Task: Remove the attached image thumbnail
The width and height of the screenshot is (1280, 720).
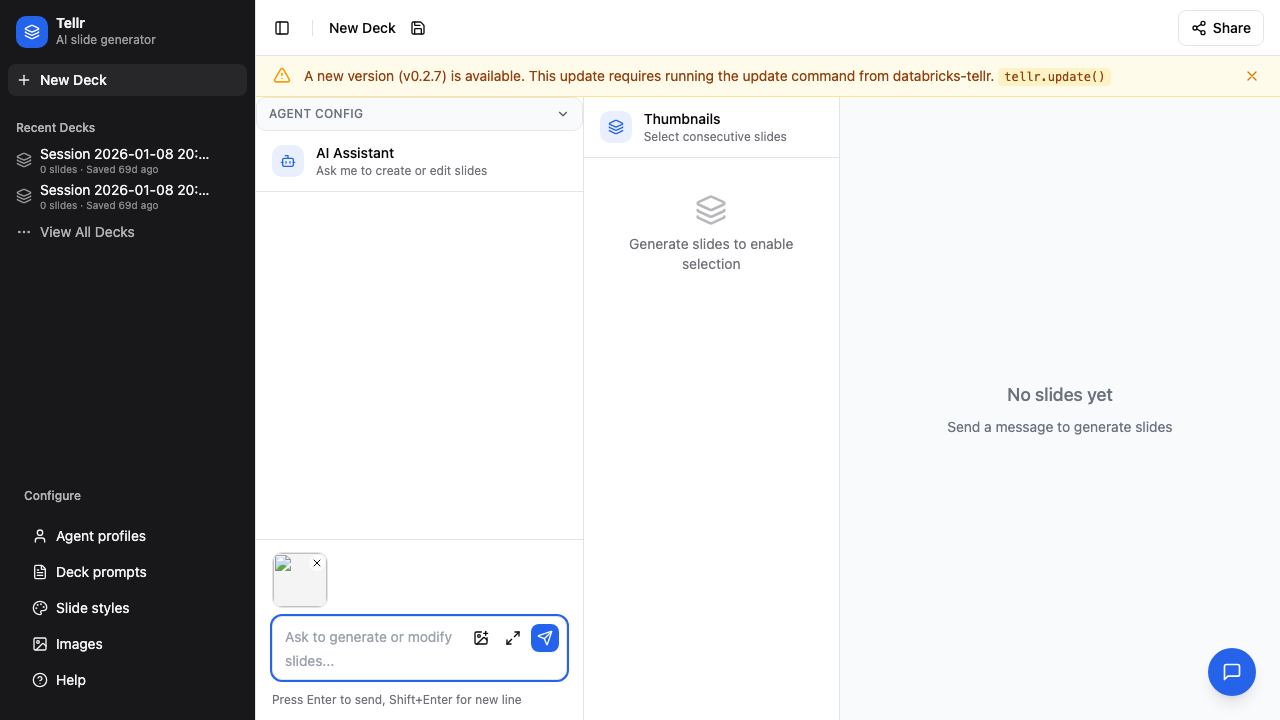Action: pos(317,562)
